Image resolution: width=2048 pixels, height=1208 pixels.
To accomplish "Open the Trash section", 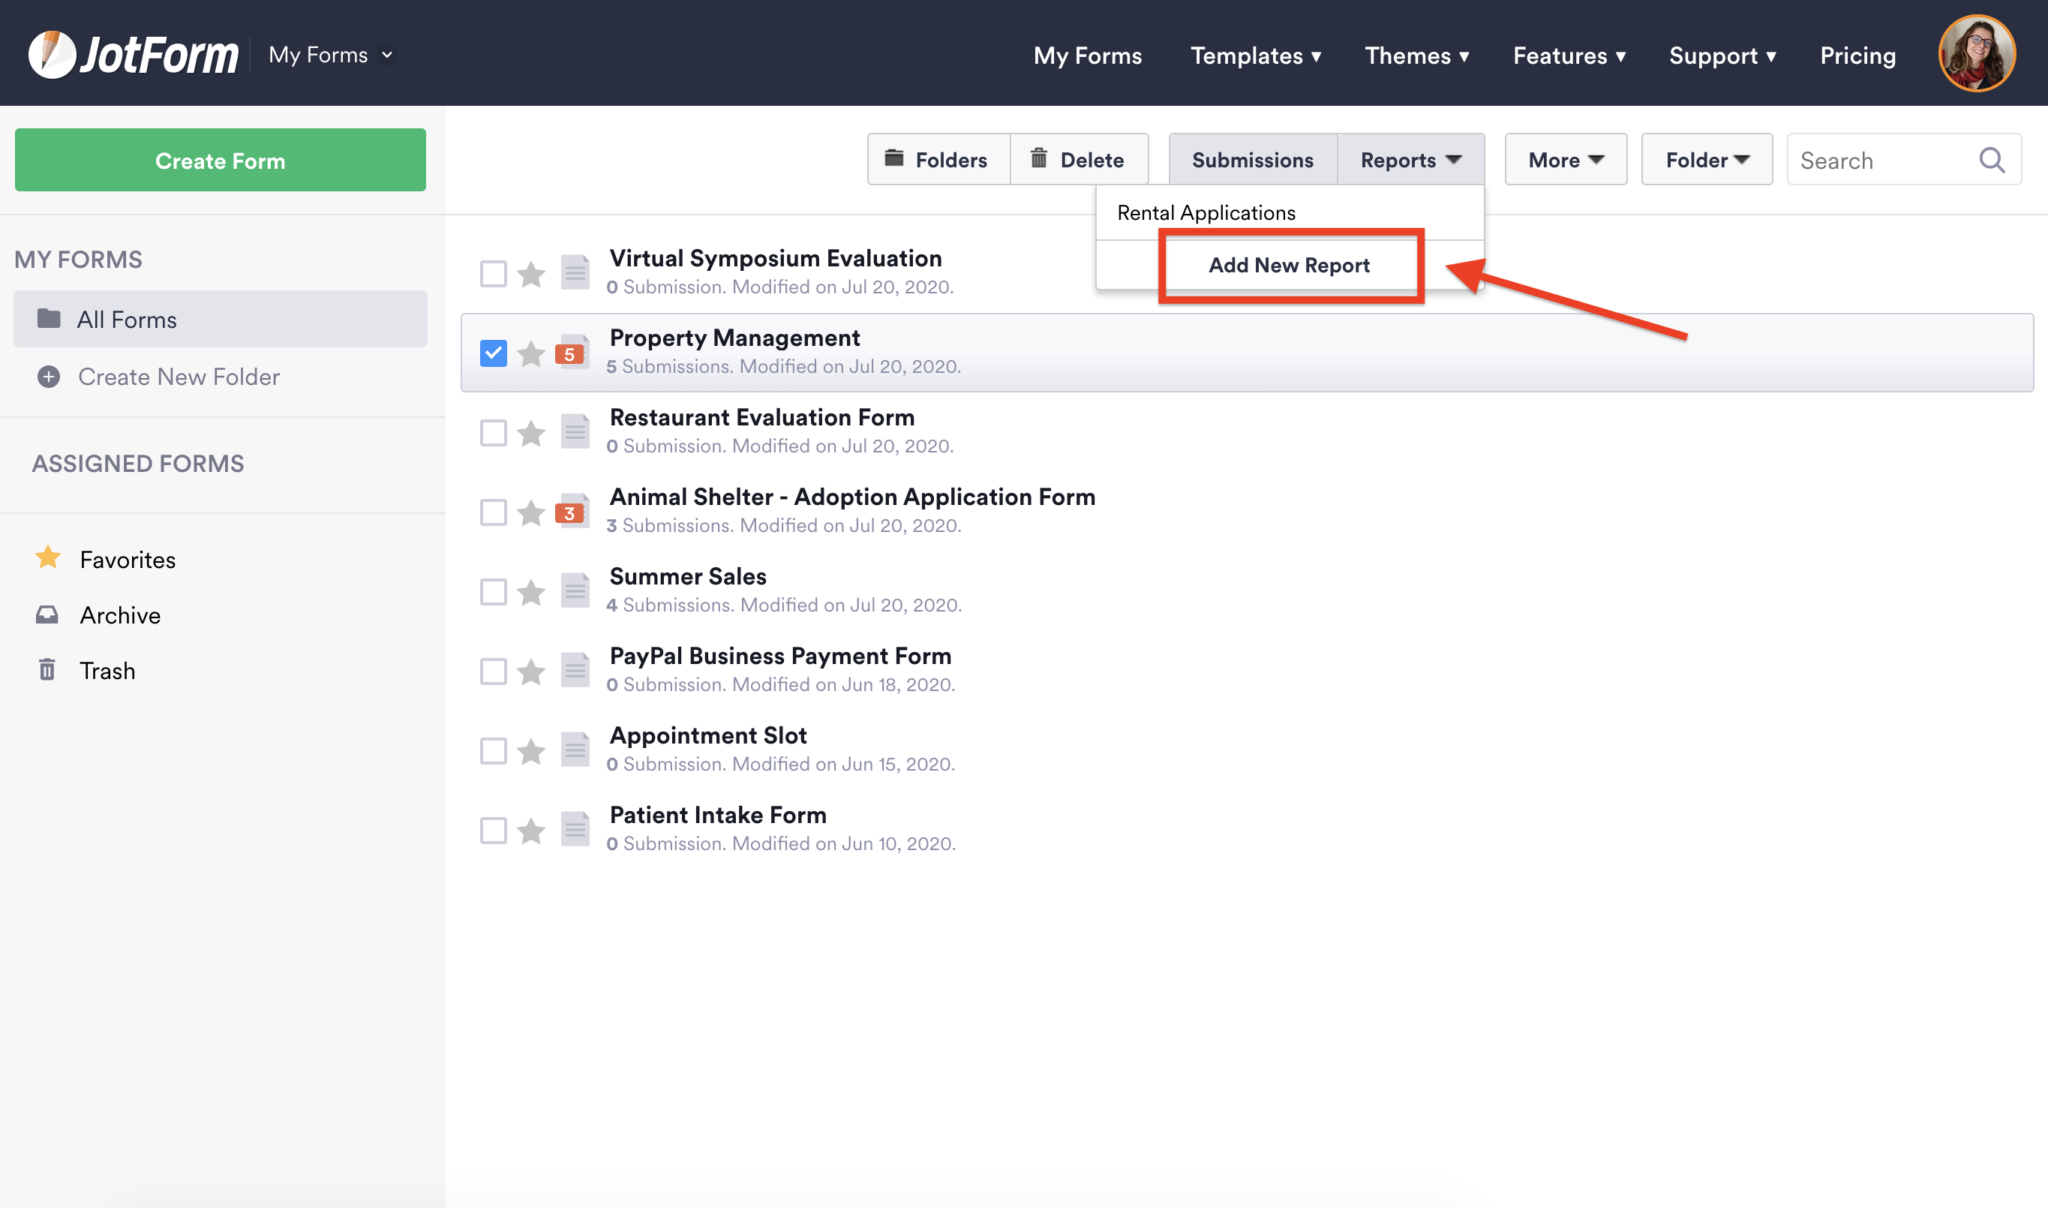I will (107, 670).
